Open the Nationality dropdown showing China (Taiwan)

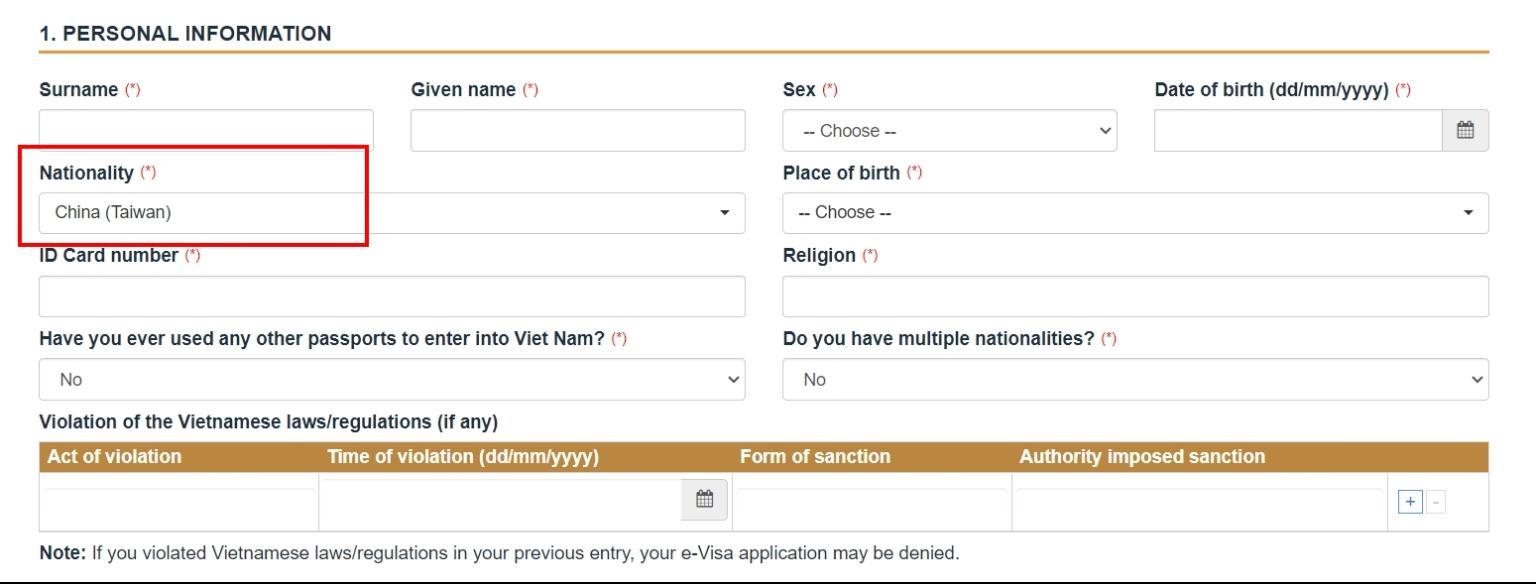click(x=392, y=213)
